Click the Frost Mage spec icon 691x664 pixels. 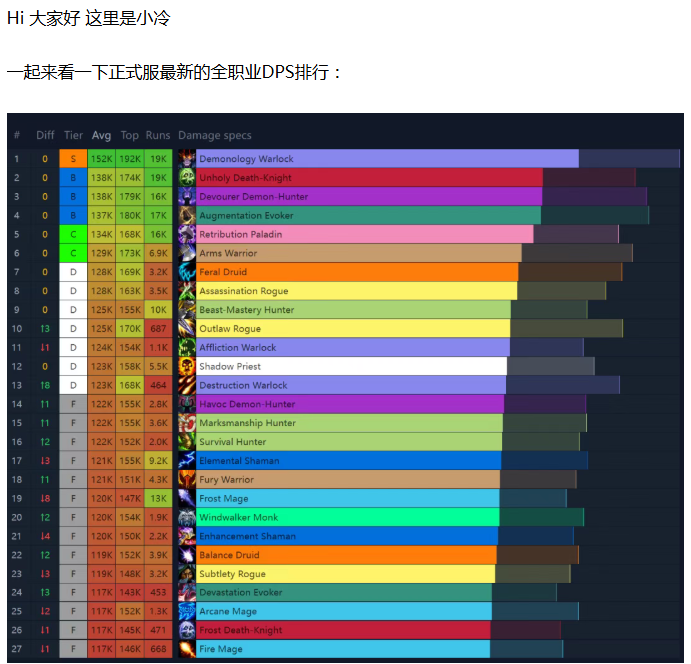[187, 498]
